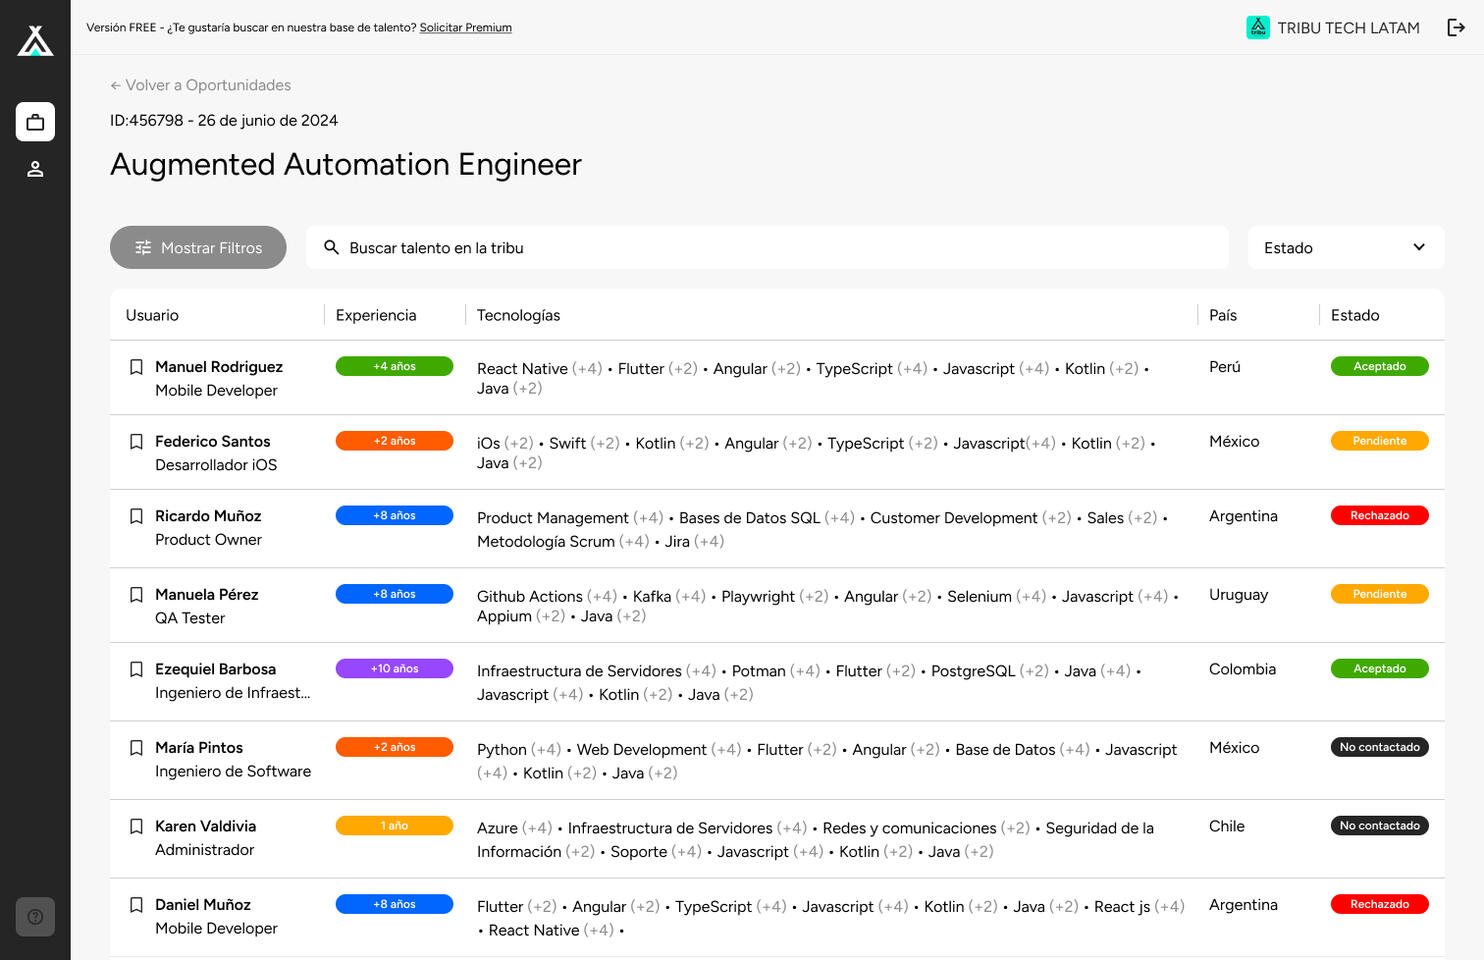This screenshot has height=960, width=1484.
Task: Save Ricardo Muñoz with bookmark icon
Action: [137, 516]
